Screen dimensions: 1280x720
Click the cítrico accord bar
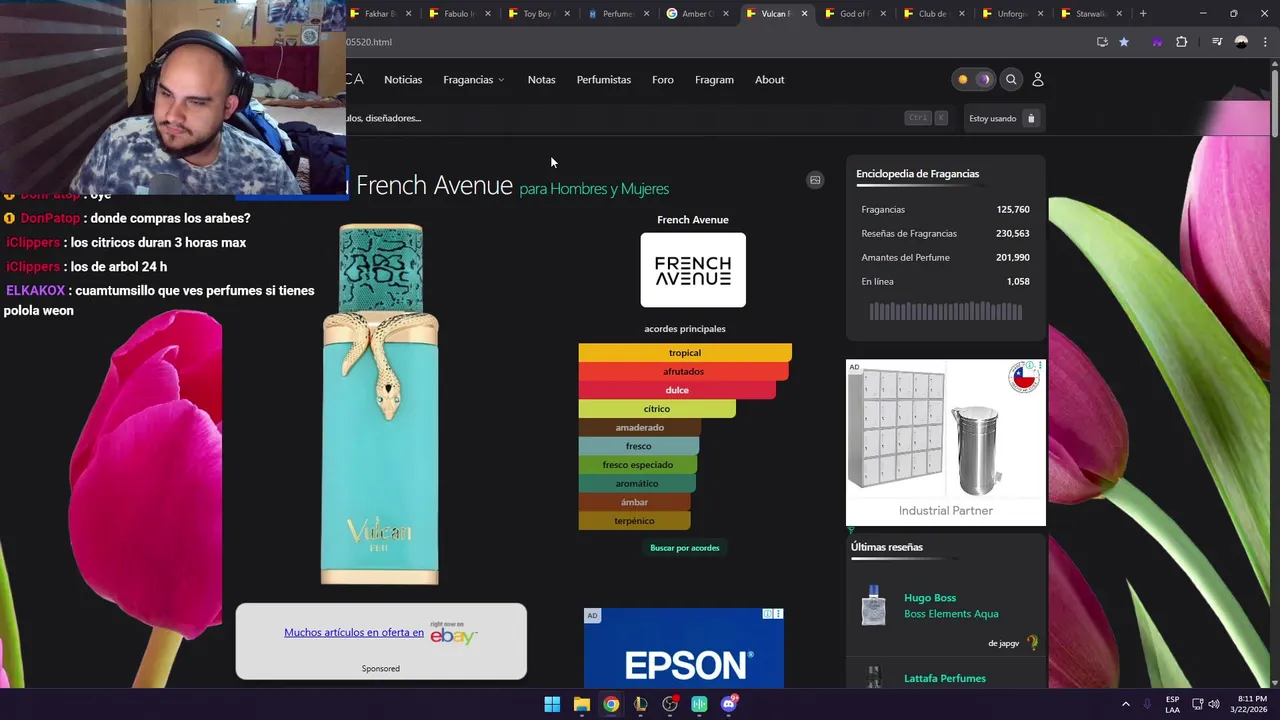pyautogui.click(x=657, y=409)
